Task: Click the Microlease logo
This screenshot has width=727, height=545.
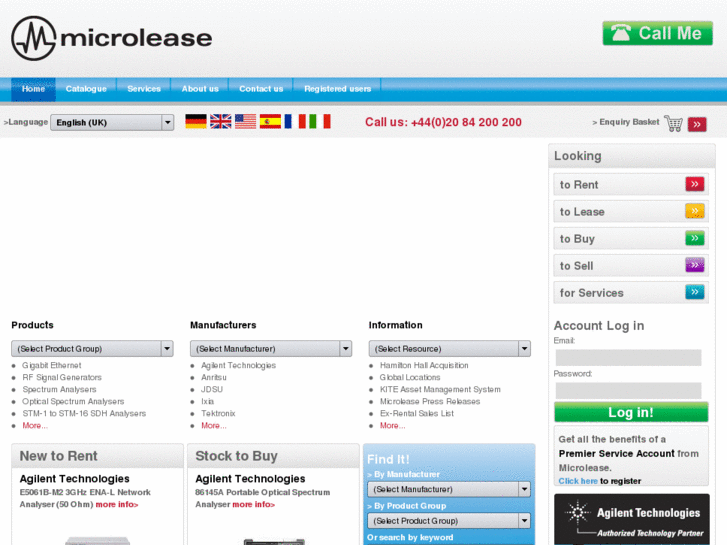Action: tap(111, 38)
